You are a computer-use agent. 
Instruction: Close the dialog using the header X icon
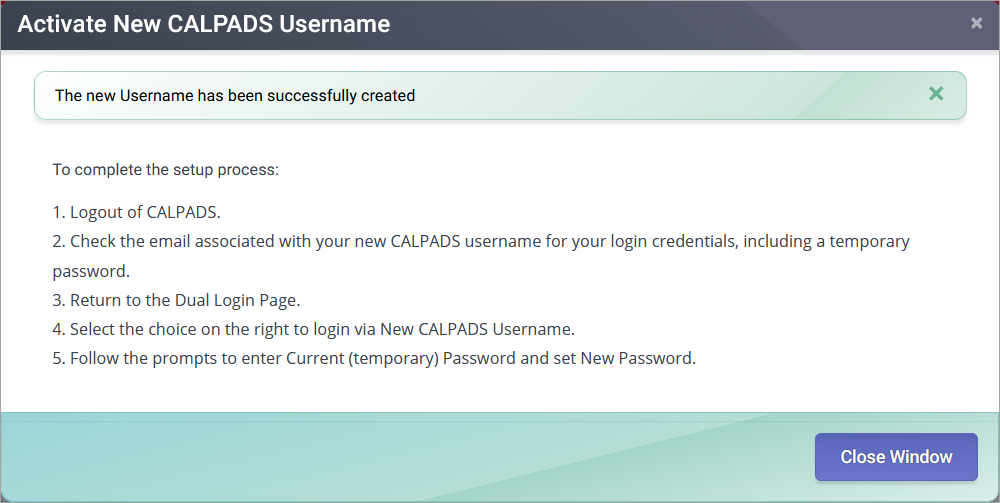point(976,23)
